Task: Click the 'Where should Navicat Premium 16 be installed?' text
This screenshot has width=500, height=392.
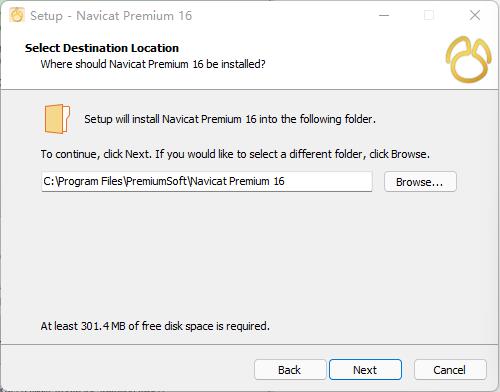Action: click(153, 64)
